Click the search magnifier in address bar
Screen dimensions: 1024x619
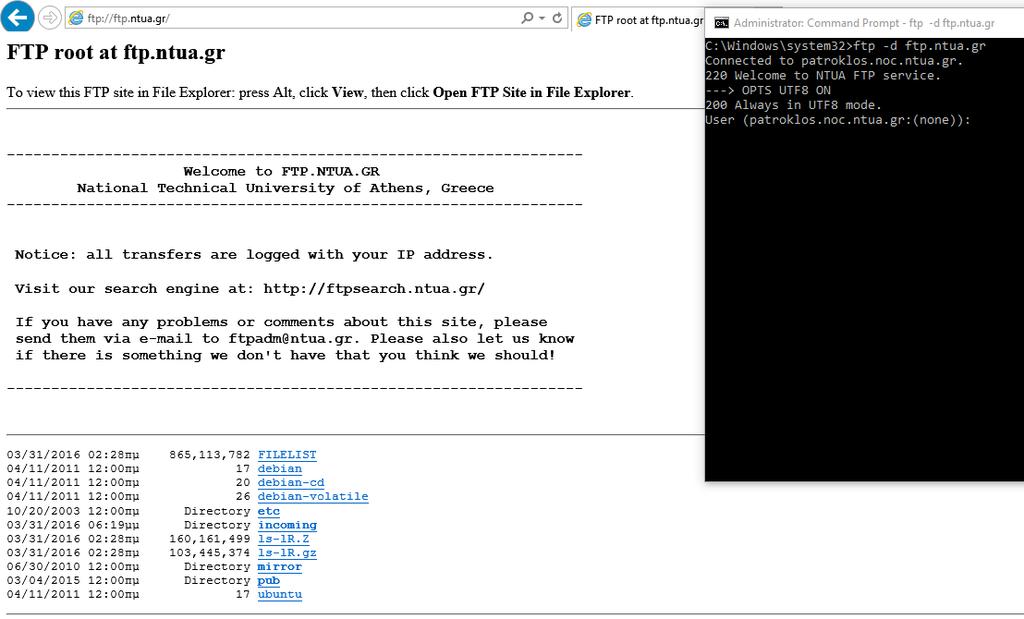tap(527, 18)
